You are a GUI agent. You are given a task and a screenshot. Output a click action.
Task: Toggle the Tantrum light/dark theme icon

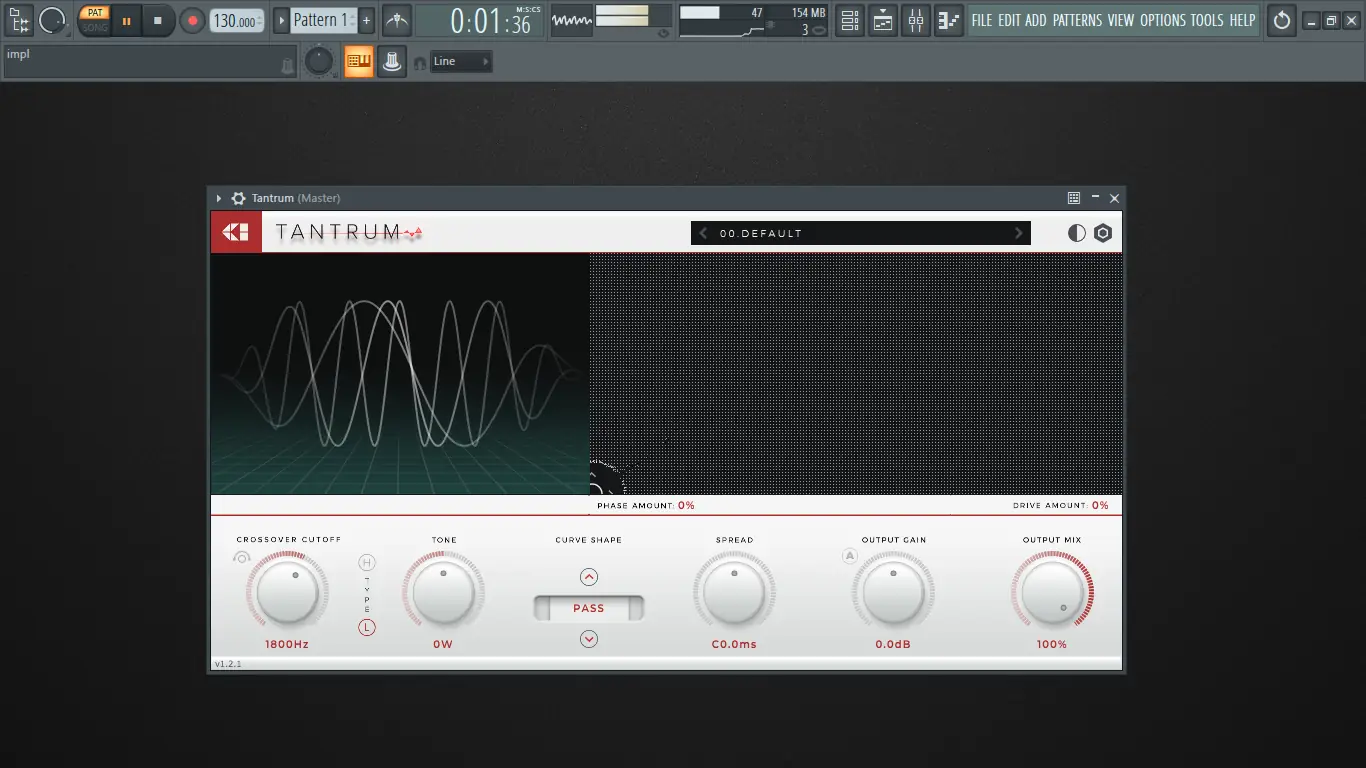coord(1076,233)
